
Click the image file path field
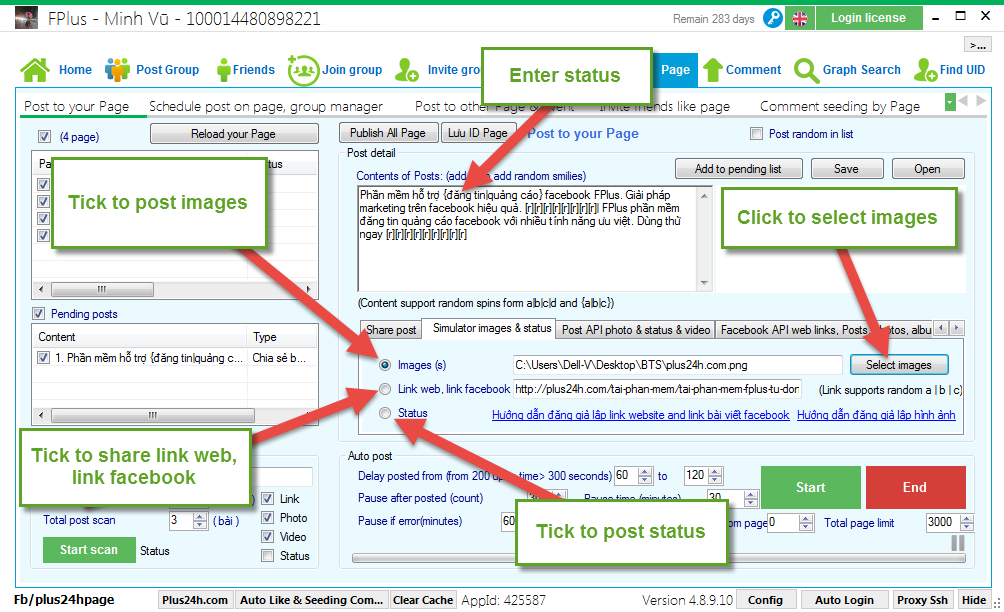coord(677,365)
